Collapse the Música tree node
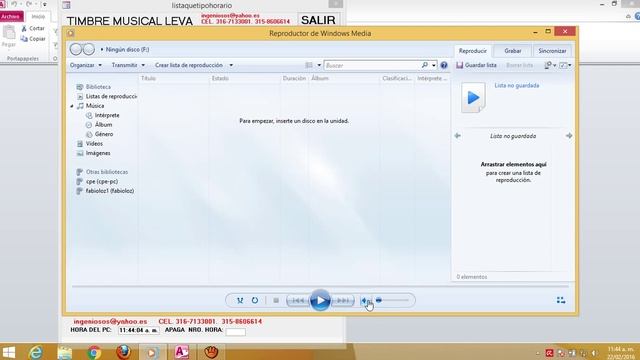Image resolution: width=640 pixels, height=360 pixels. coord(72,106)
